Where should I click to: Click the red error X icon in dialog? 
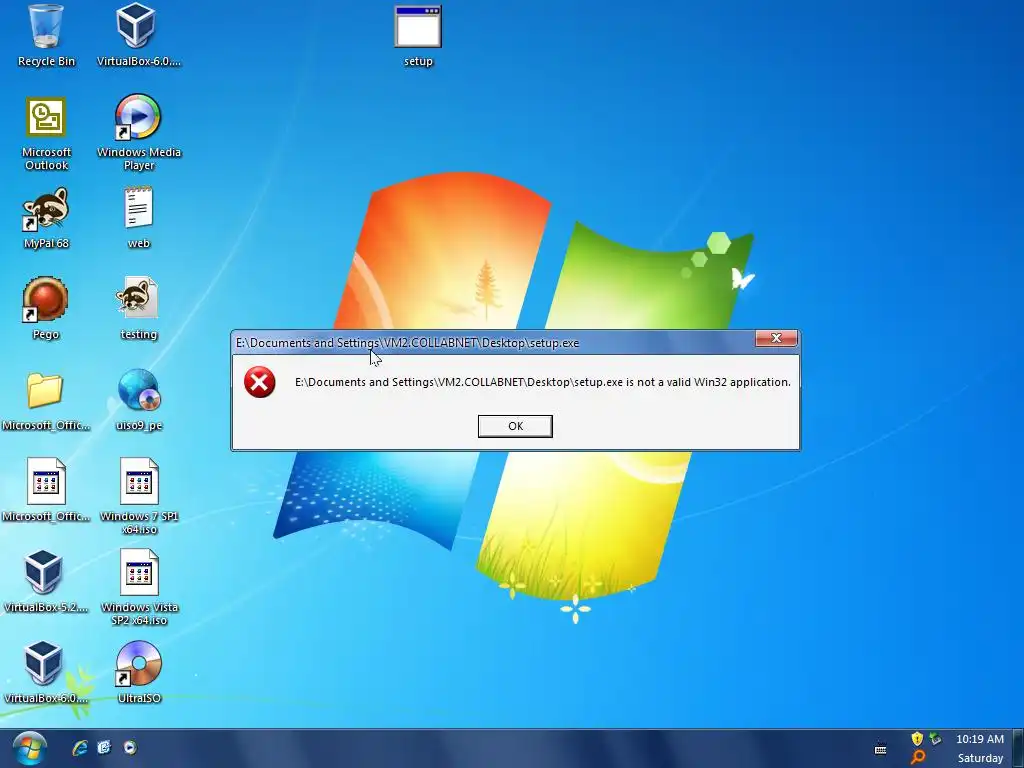click(x=259, y=382)
